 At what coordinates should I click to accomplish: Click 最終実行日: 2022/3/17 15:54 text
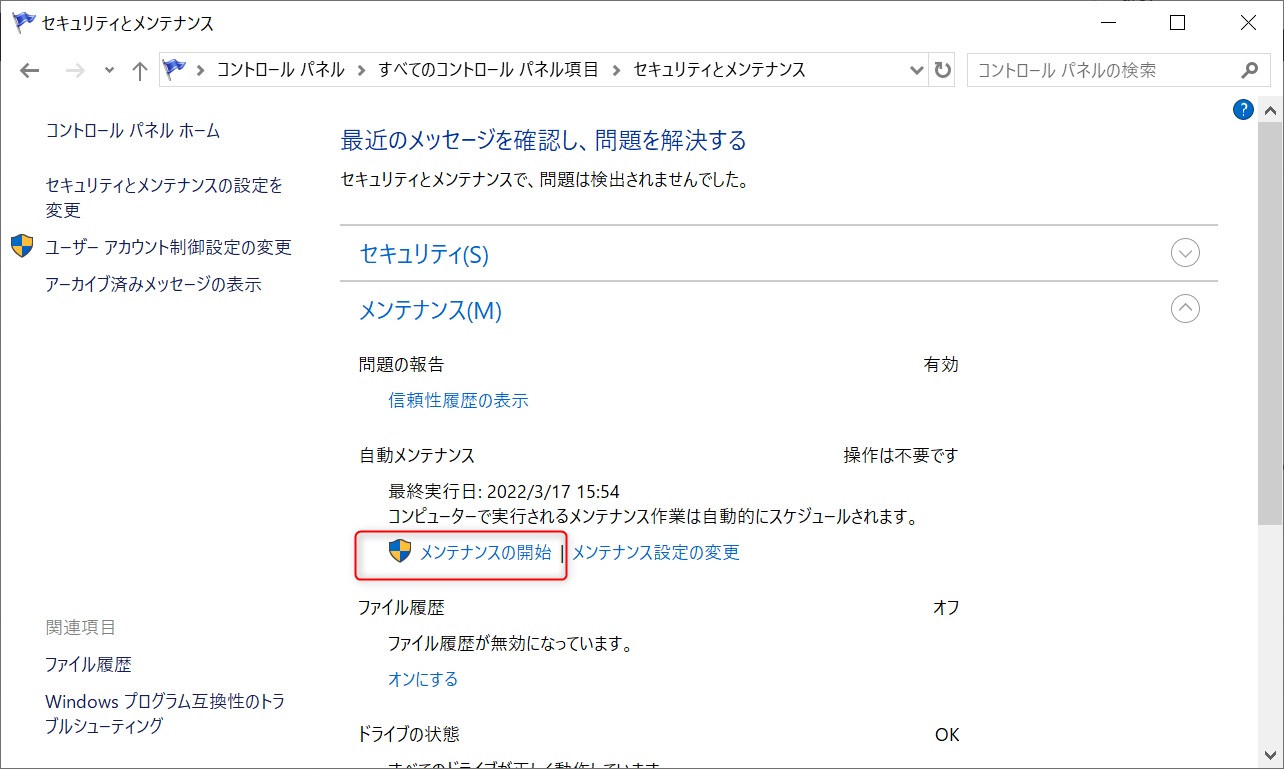pyautogui.click(x=504, y=492)
